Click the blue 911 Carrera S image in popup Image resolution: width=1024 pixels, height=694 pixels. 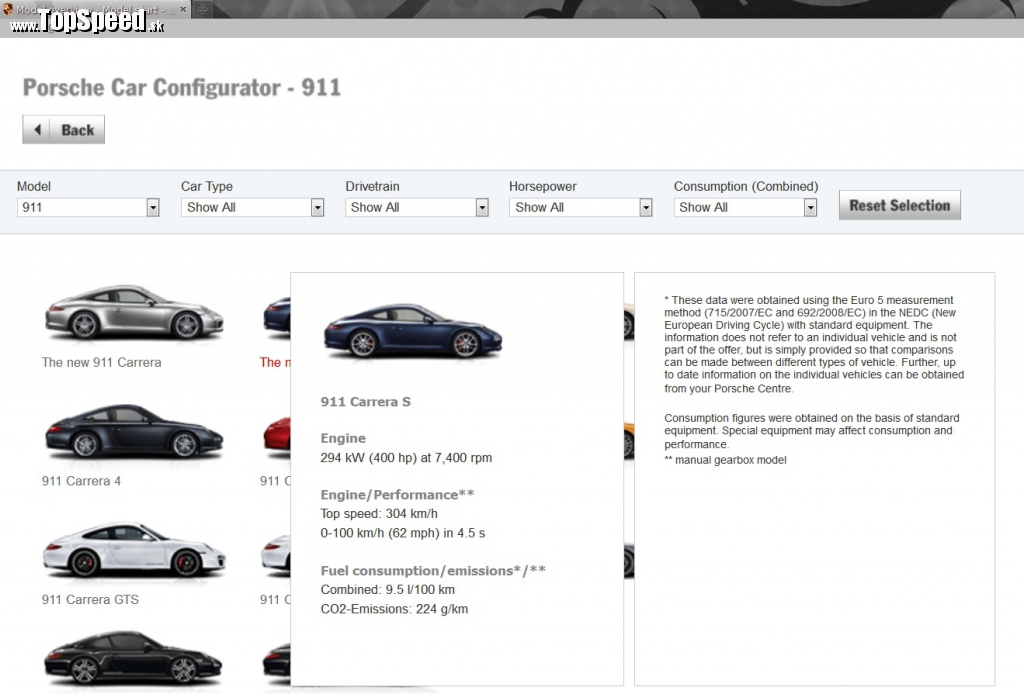pyautogui.click(x=413, y=330)
